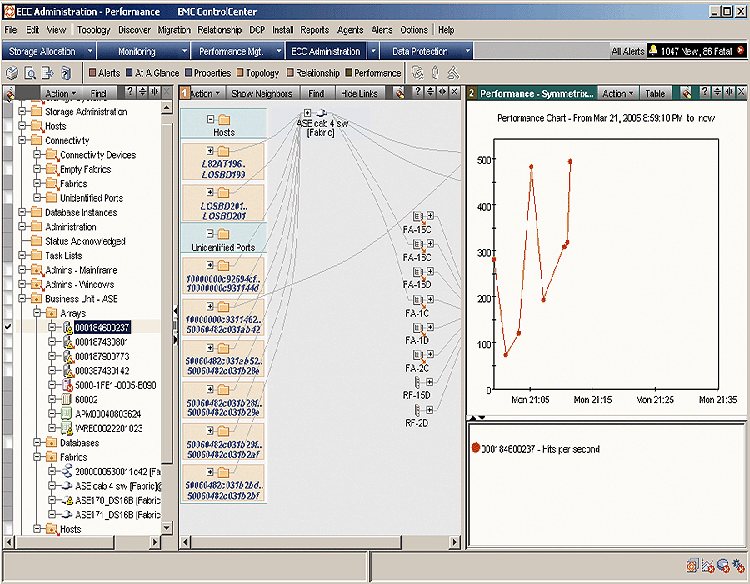Viewport: 750px width, 584px height.
Task: Click the bell icon in alert counter
Action: (x=653, y=50)
